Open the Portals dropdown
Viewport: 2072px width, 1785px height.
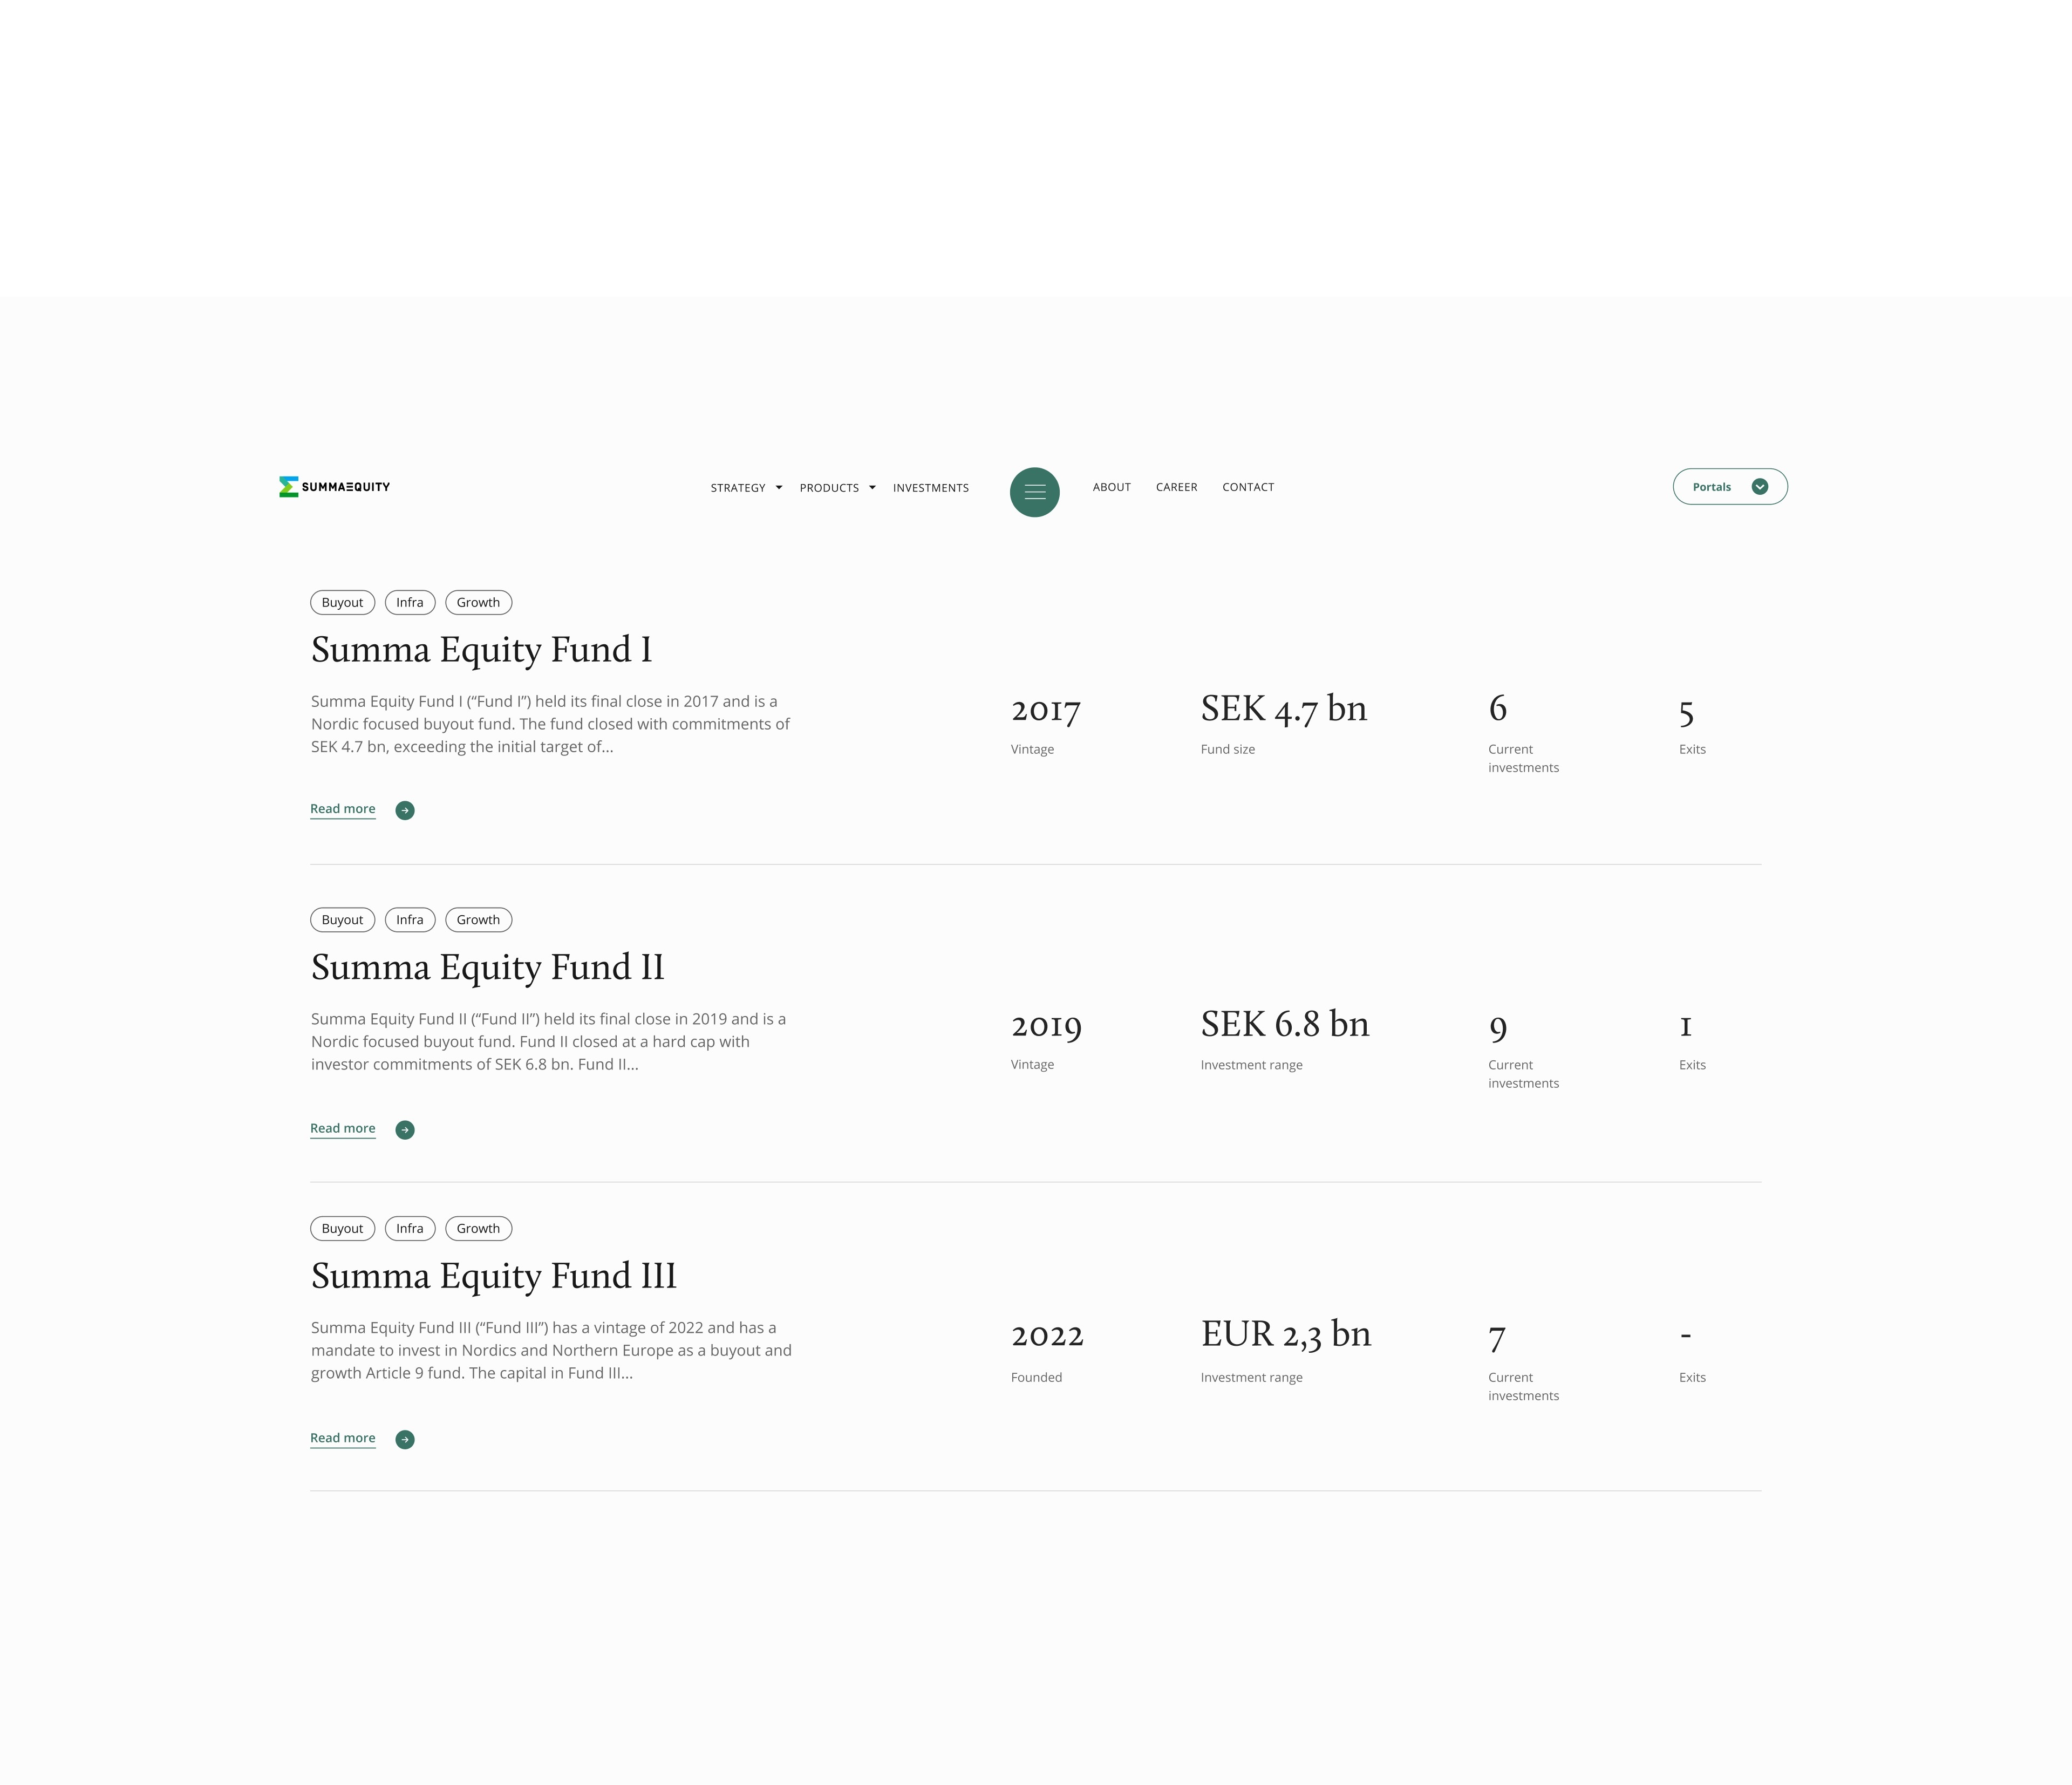[1730, 487]
